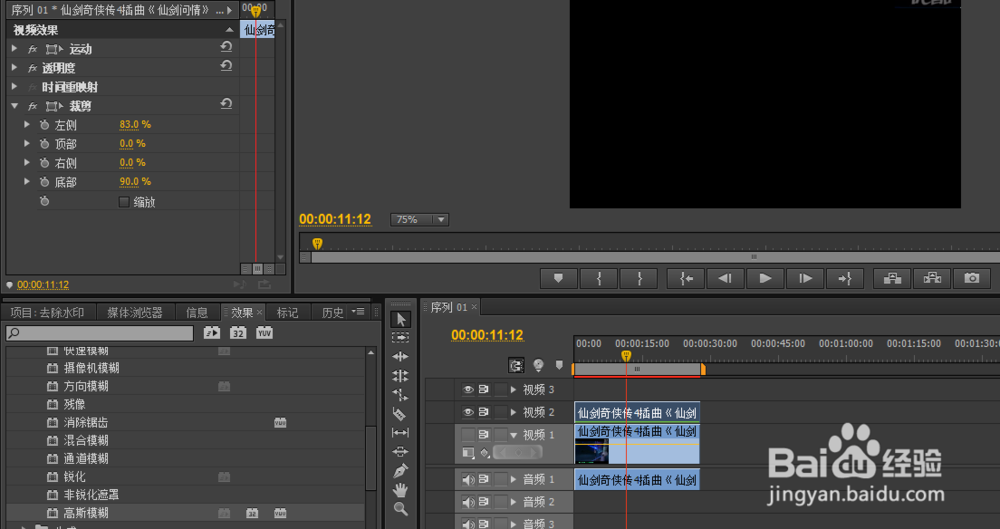Click the Step Back button
Screen dimensions: 1000x529
[x=725, y=278]
